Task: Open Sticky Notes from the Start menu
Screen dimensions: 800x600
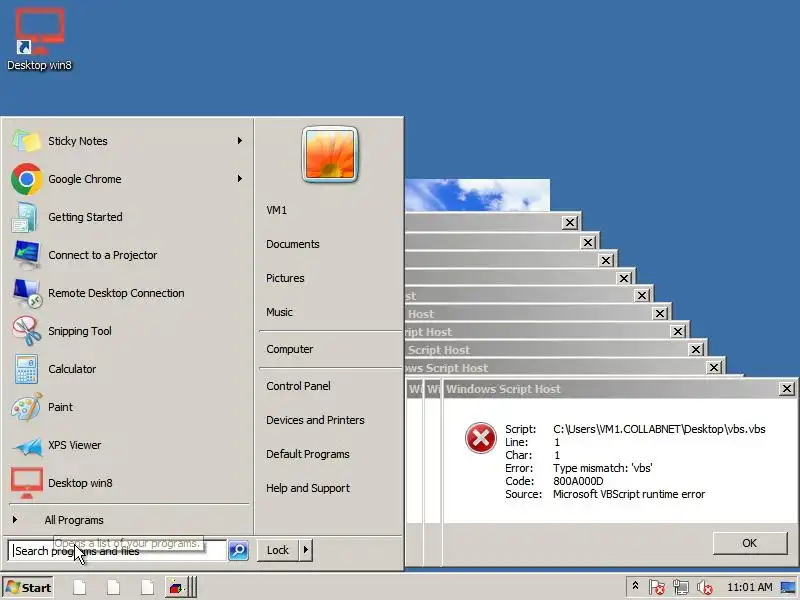Action: click(x=127, y=141)
